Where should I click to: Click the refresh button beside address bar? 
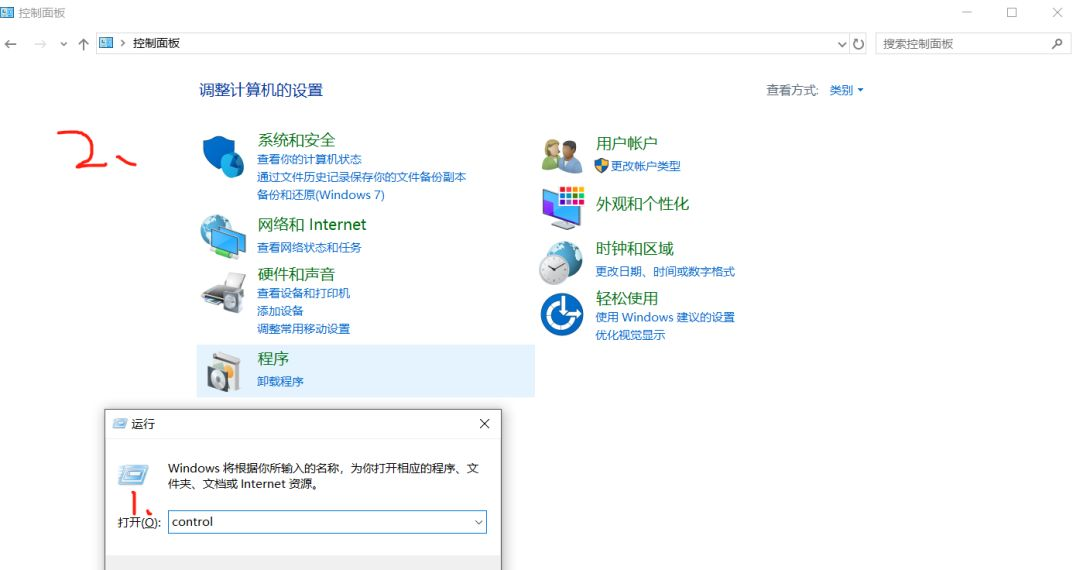coord(858,44)
